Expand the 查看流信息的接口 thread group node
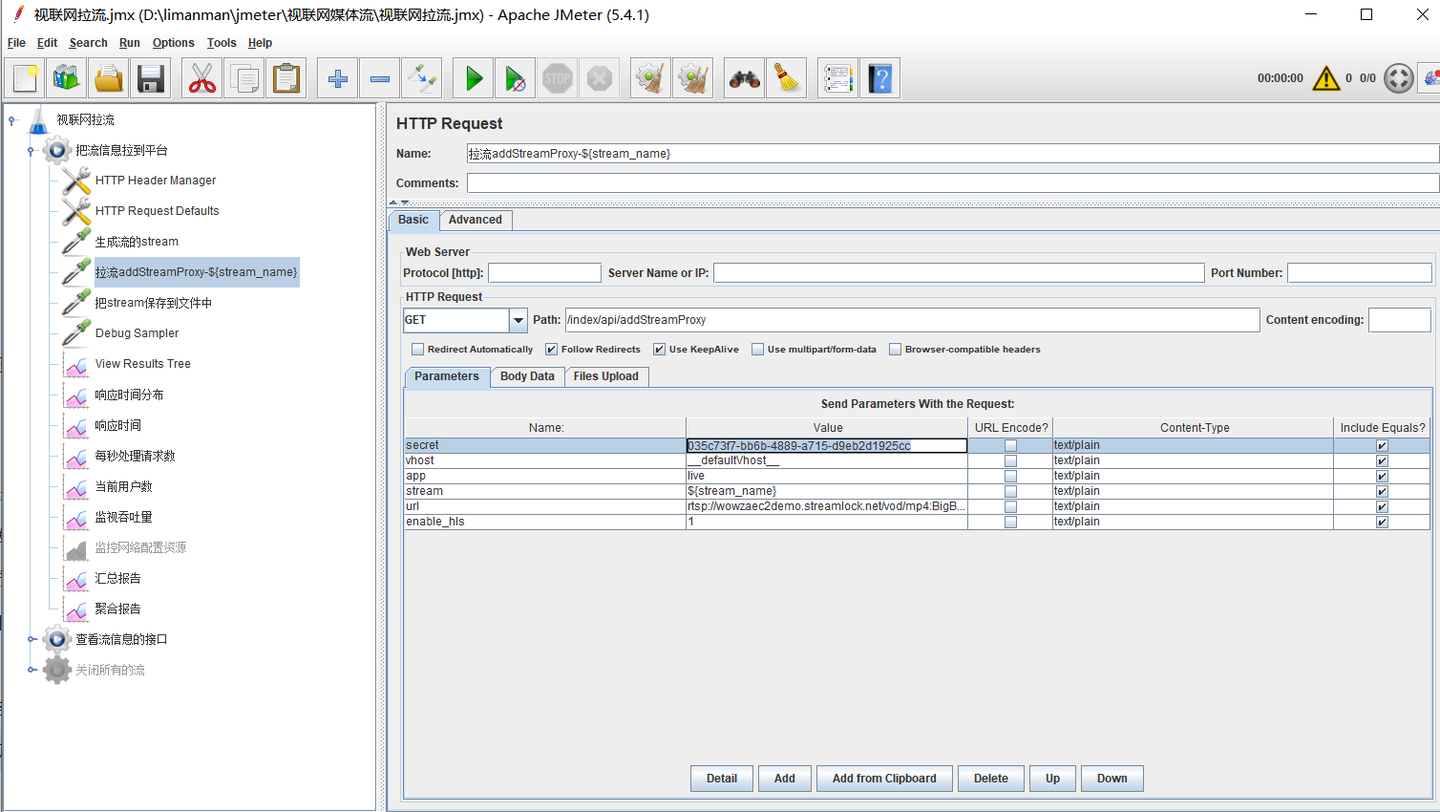Screen dimensions: 1440x812 coord(32,640)
